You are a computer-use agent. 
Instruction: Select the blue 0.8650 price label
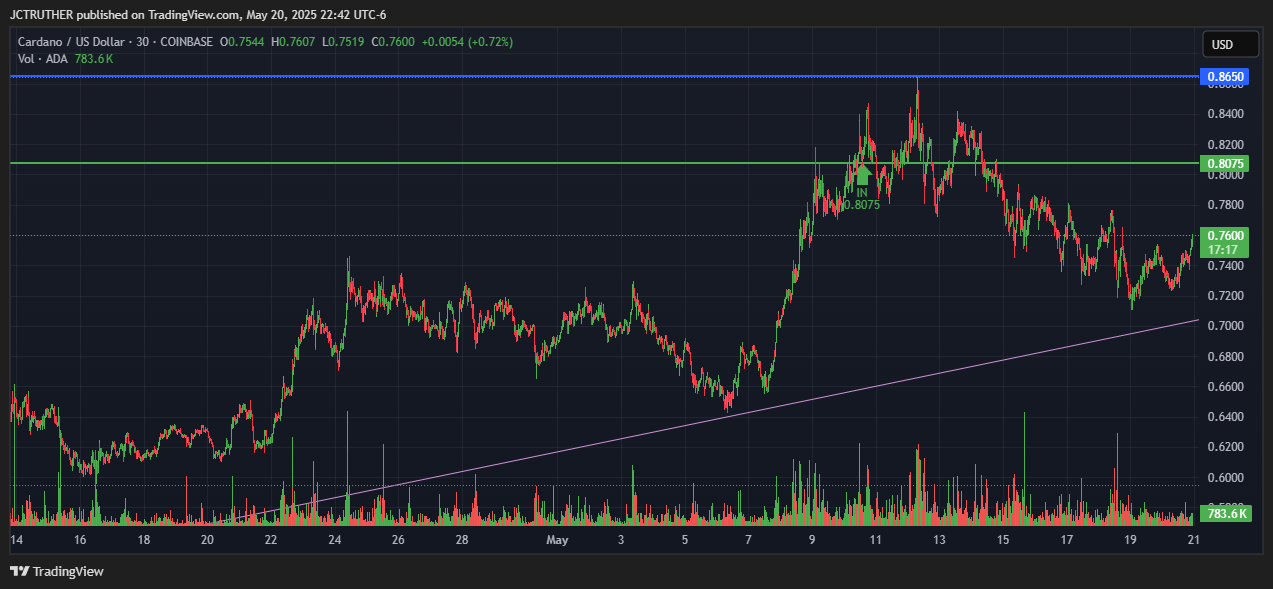(1225, 76)
